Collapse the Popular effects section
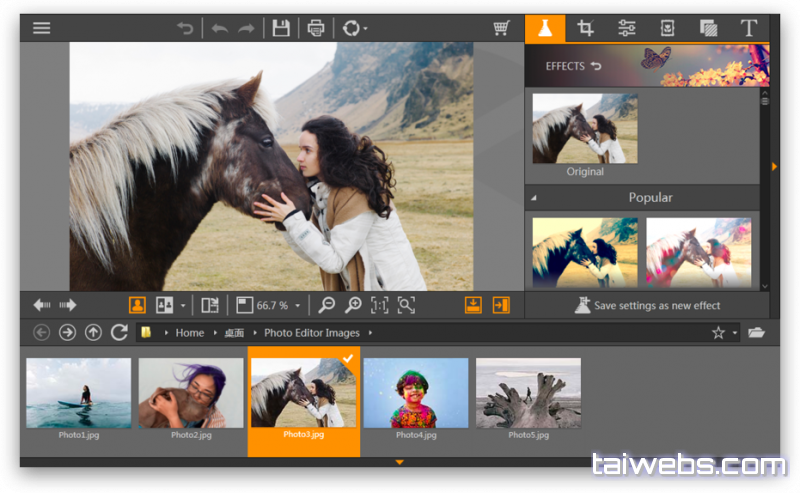 (x=533, y=198)
